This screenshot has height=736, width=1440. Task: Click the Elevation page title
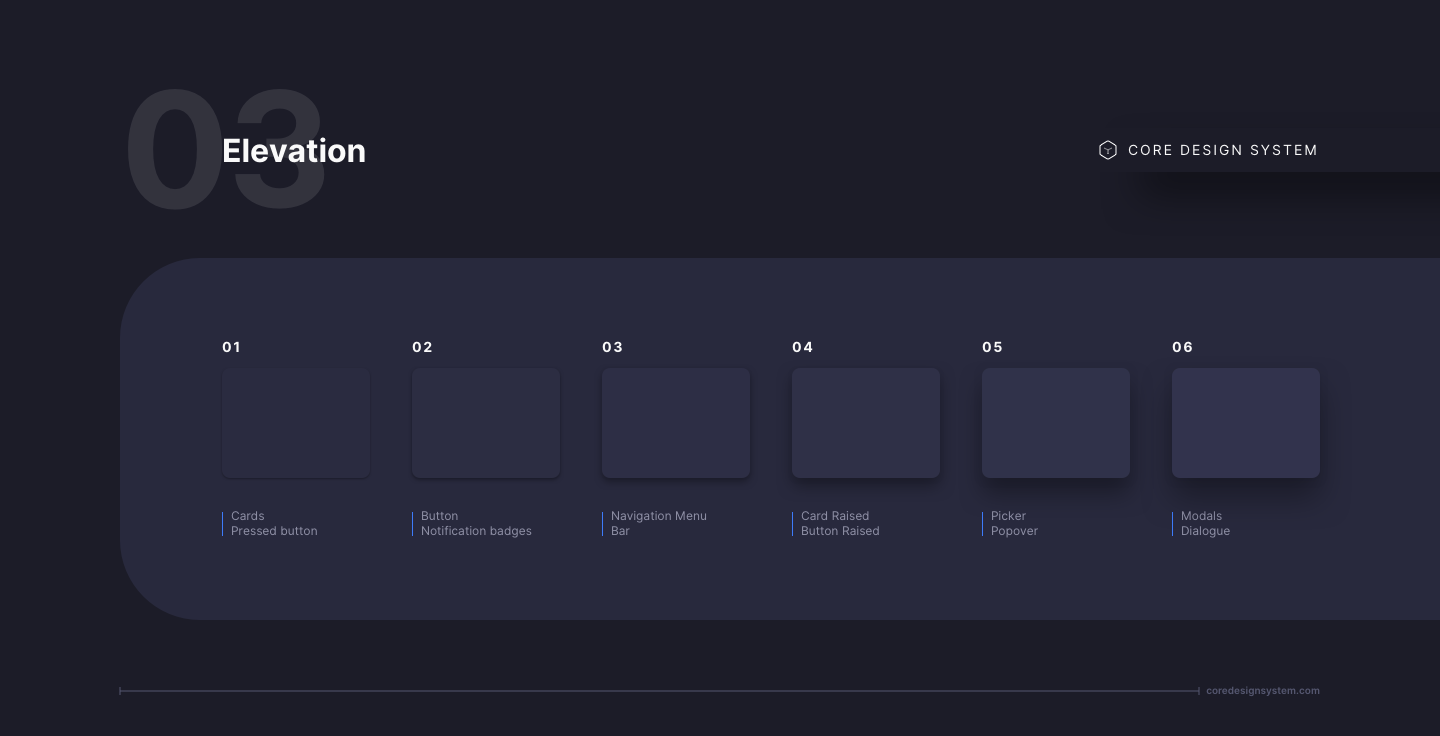[294, 151]
